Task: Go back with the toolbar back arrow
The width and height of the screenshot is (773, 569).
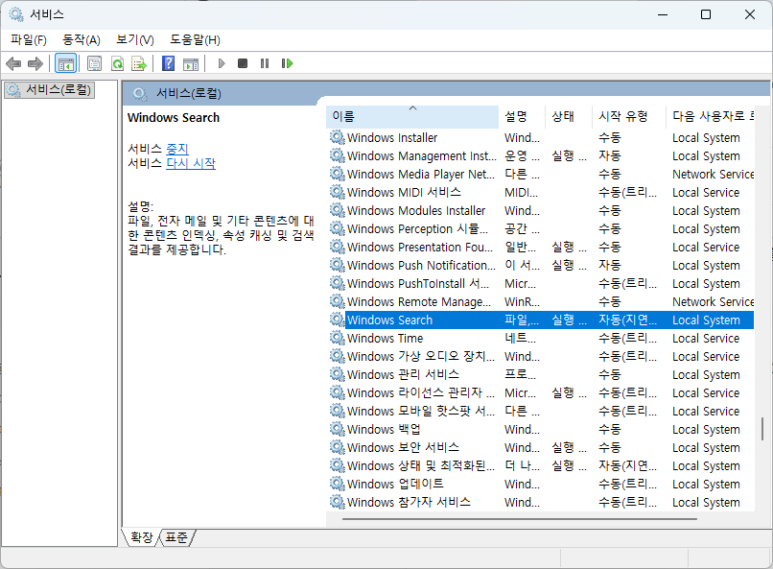Action: (x=13, y=64)
